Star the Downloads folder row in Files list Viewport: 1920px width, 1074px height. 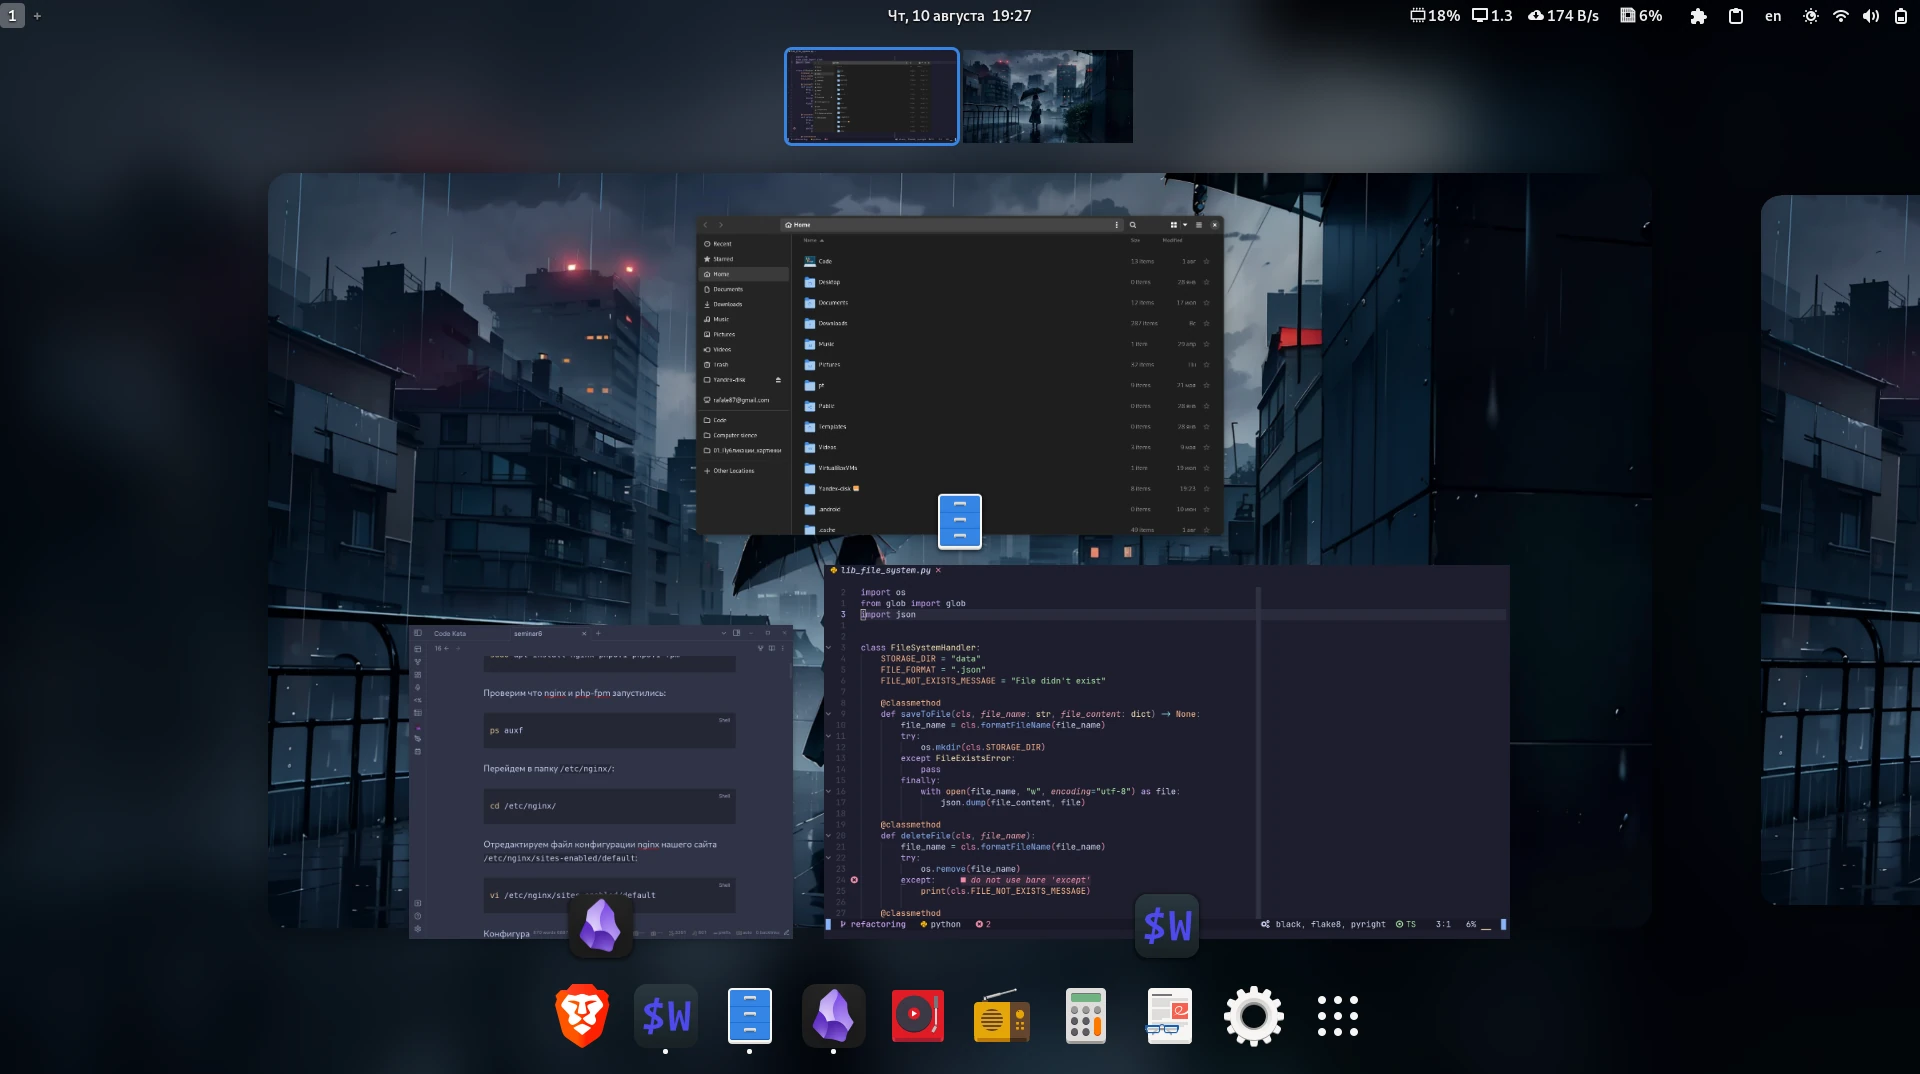pyautogui.click(x=1206, y=323)
